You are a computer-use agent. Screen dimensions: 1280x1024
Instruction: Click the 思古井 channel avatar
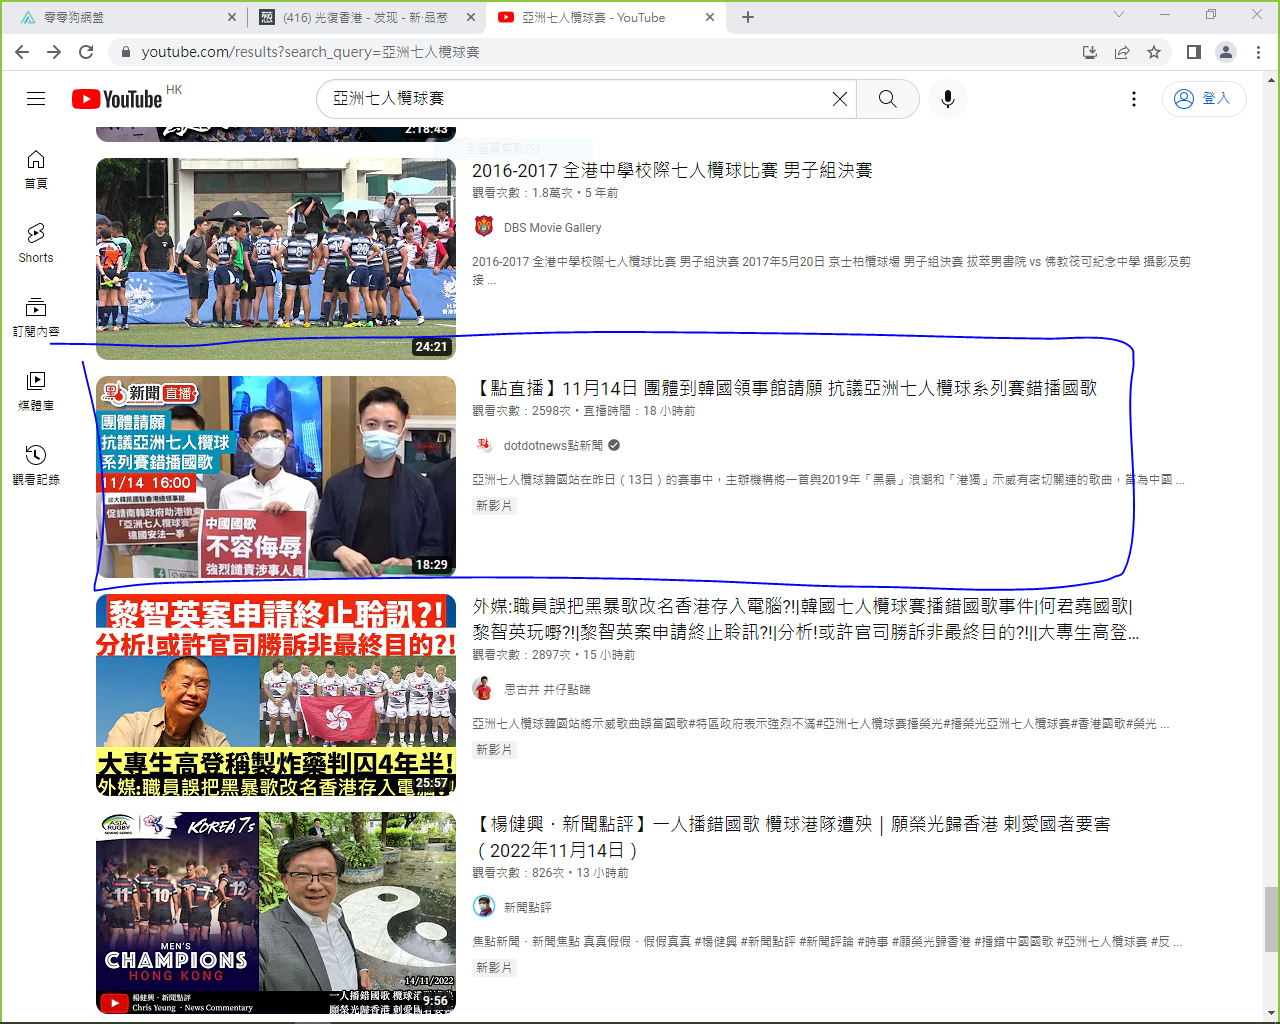[x=484, y=689]
